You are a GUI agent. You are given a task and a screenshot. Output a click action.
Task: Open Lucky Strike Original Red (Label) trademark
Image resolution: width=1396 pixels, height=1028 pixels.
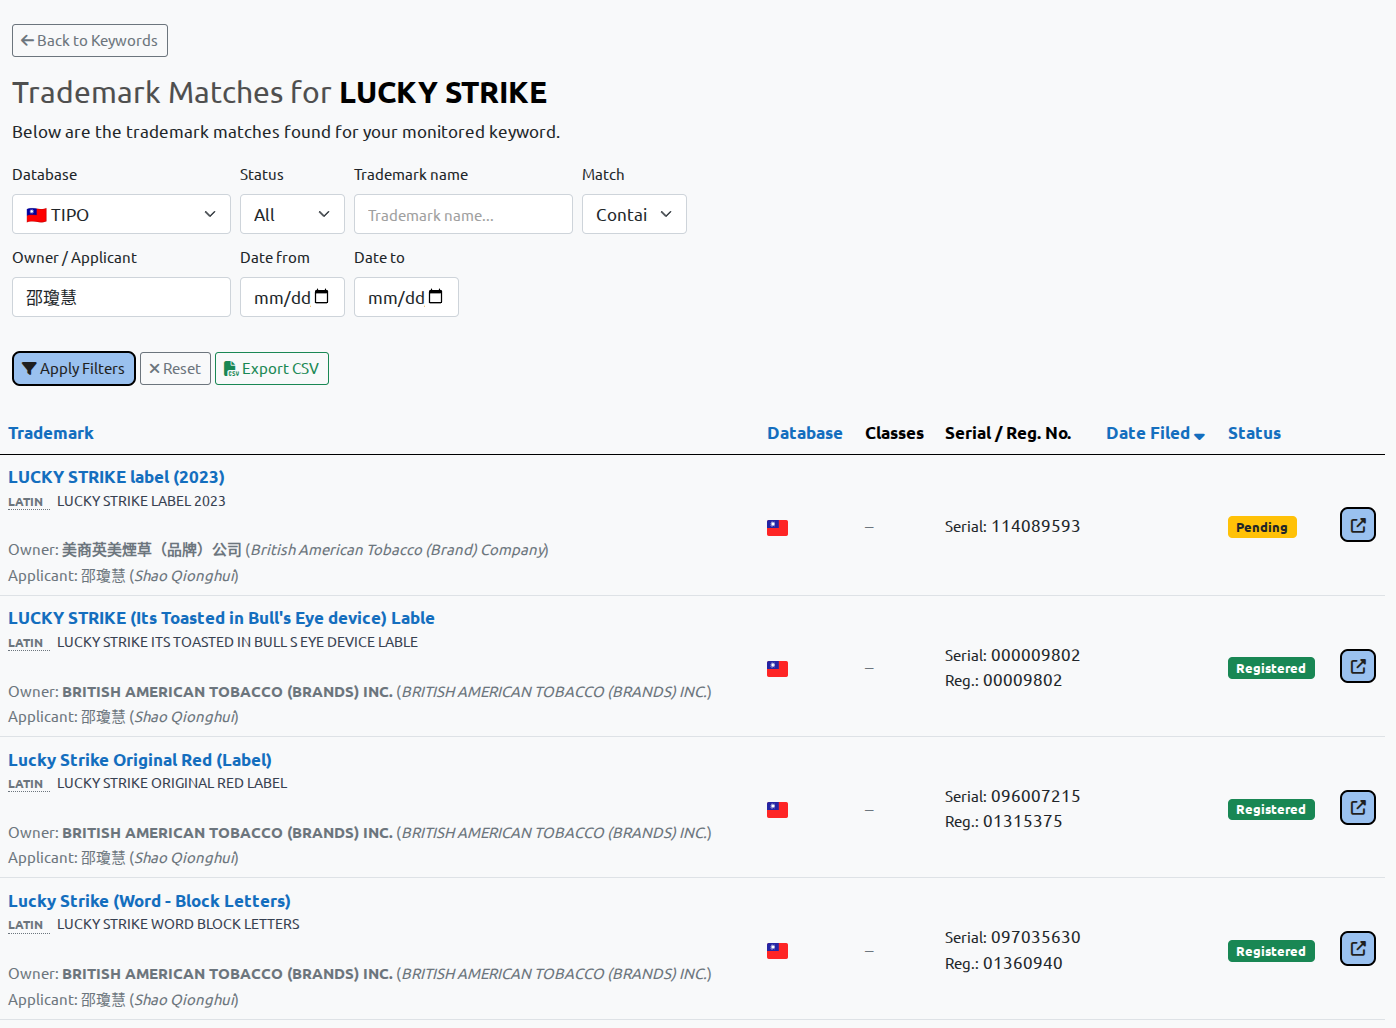[140, 760]
